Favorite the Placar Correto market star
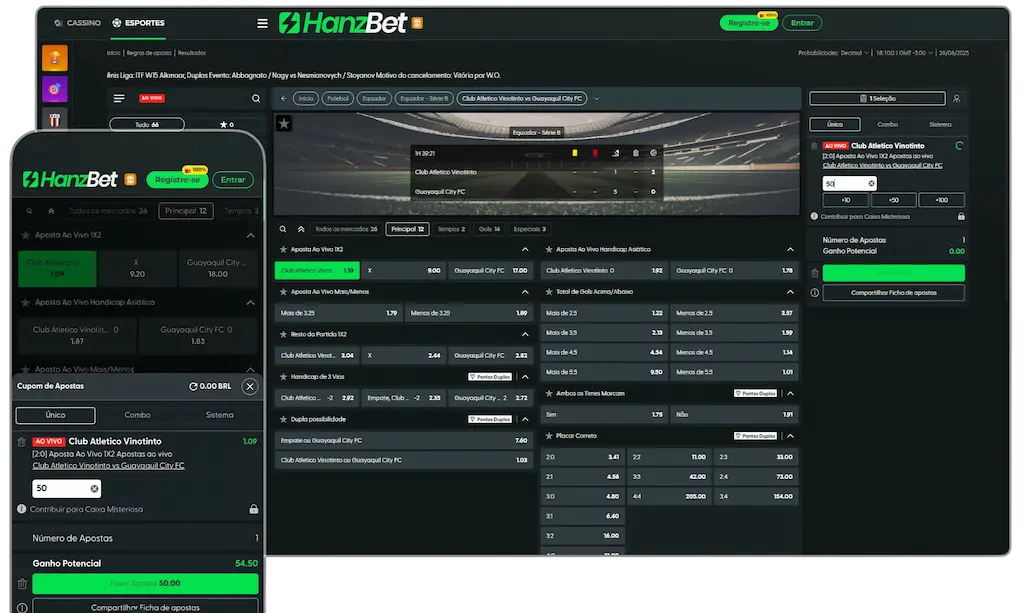Screen dimensions: 1024x613 pos(549,435)
